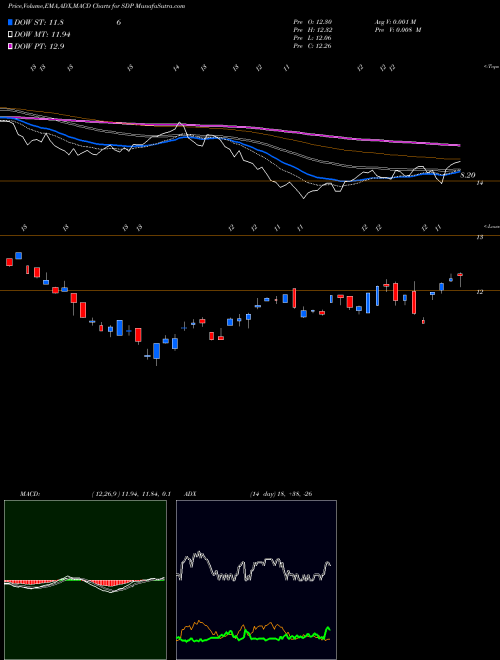Open the ADX indicator chart panel

click(x=256, y=580)
